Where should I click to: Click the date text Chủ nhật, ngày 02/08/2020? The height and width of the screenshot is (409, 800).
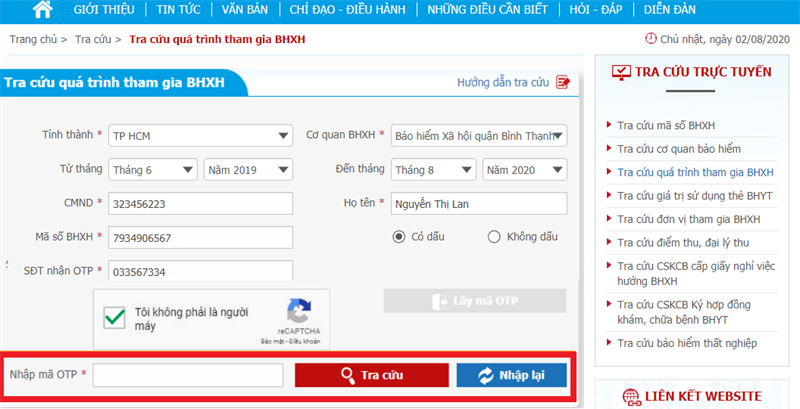725,39
